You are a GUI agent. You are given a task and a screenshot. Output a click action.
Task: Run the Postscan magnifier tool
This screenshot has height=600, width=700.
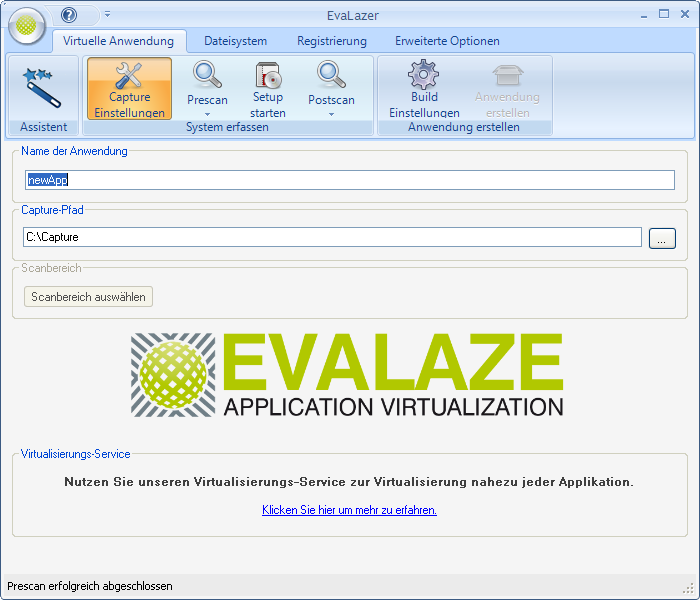coord(331,83)
